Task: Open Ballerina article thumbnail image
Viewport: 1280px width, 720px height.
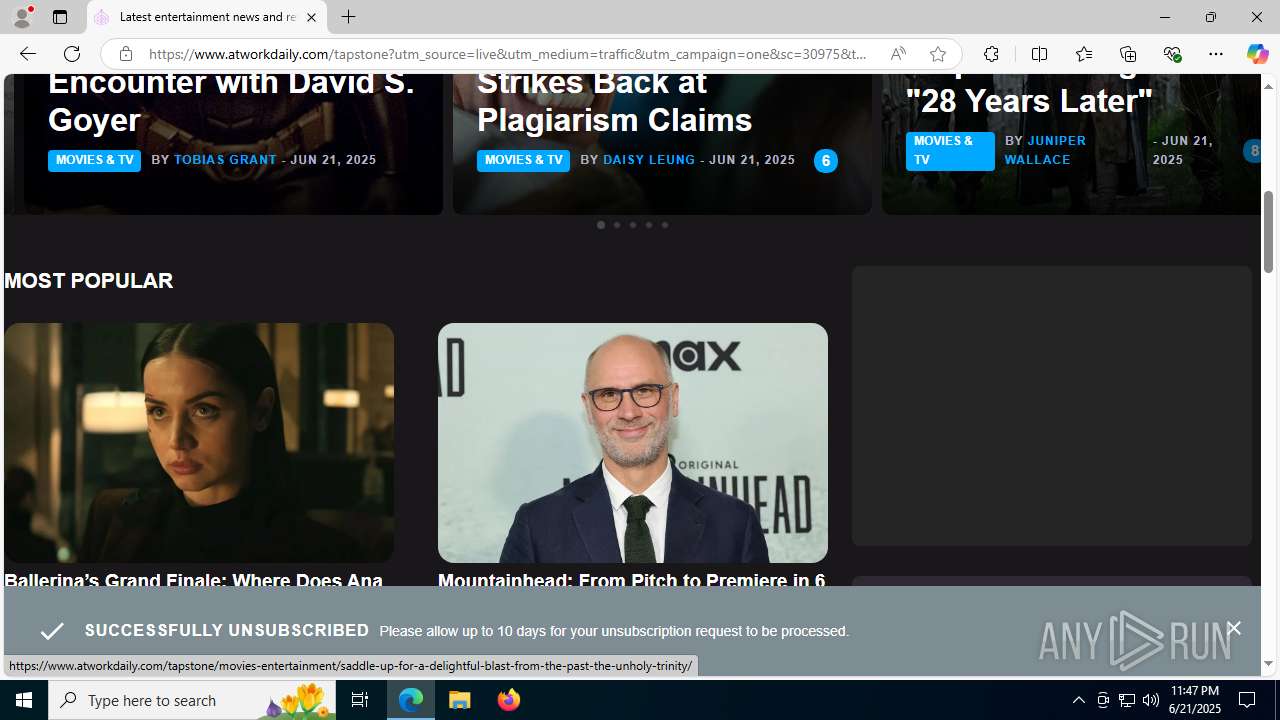Action: 199,443
